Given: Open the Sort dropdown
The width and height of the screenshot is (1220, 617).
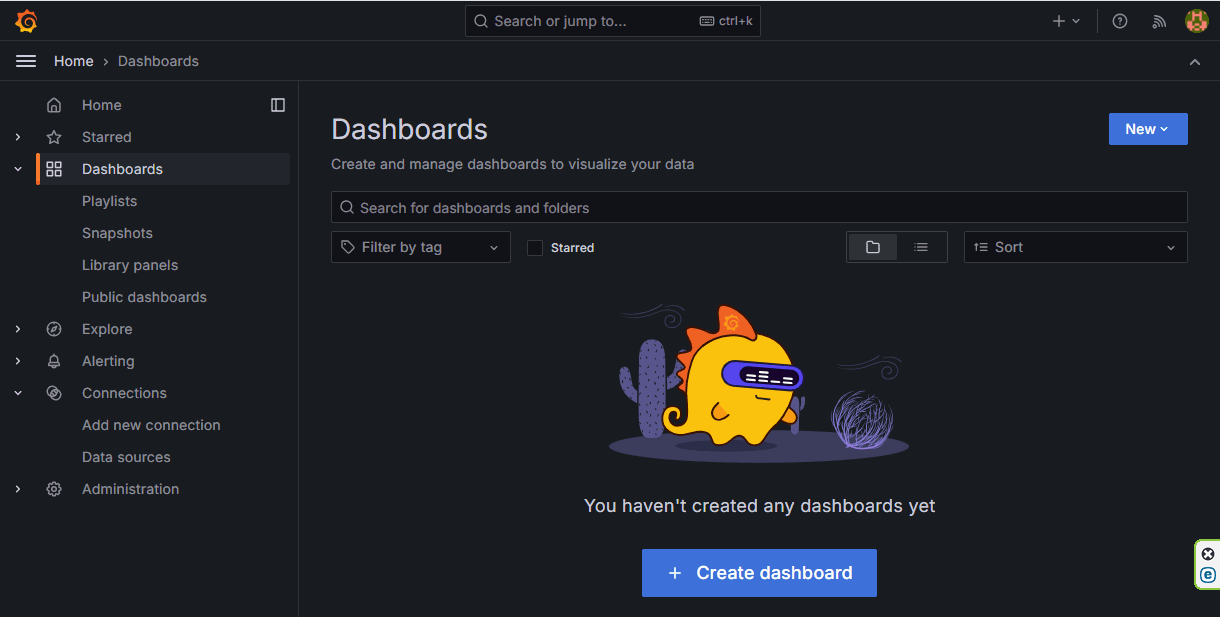Looking at the screenshot, I should (x=1076, y=247).
